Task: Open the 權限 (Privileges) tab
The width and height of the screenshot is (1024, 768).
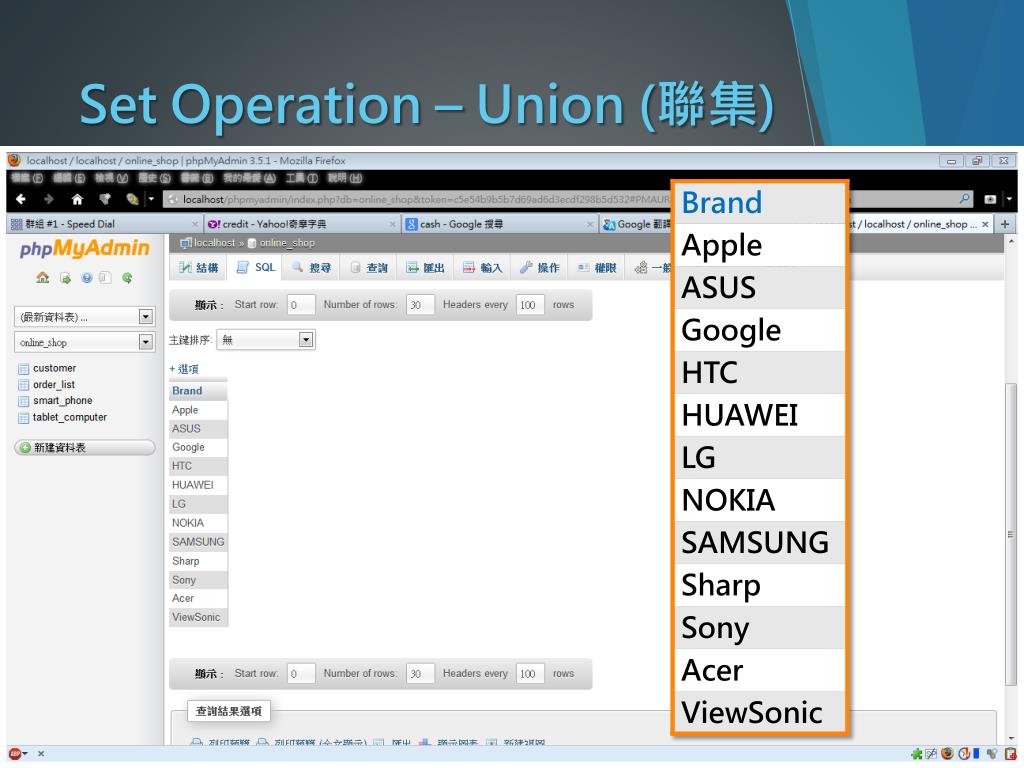Action: 597,268
